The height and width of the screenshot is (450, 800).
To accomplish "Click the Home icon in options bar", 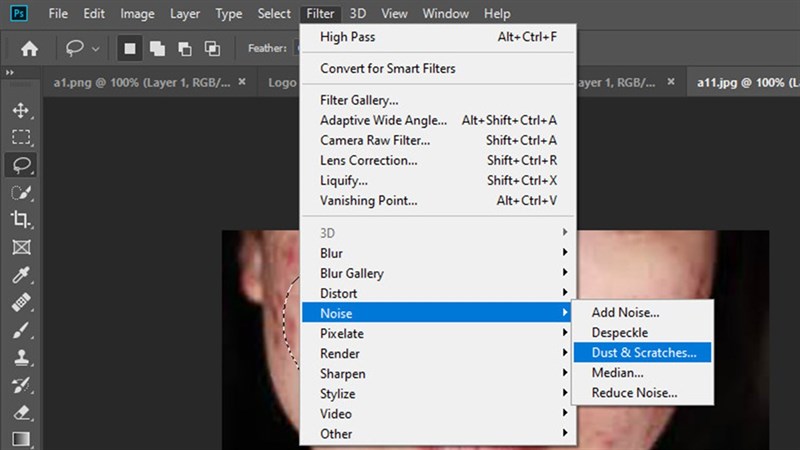I will point(30,48).
